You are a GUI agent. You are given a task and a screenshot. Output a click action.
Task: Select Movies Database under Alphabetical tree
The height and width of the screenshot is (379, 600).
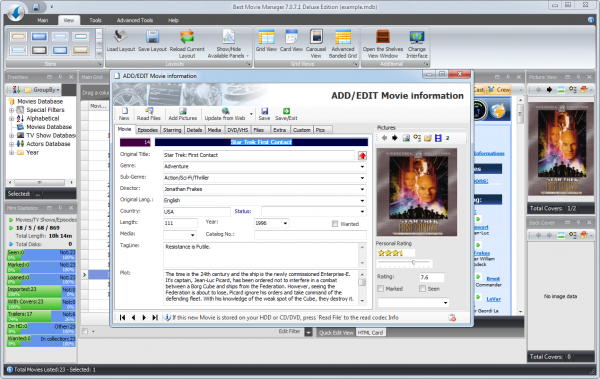[49, 127]
